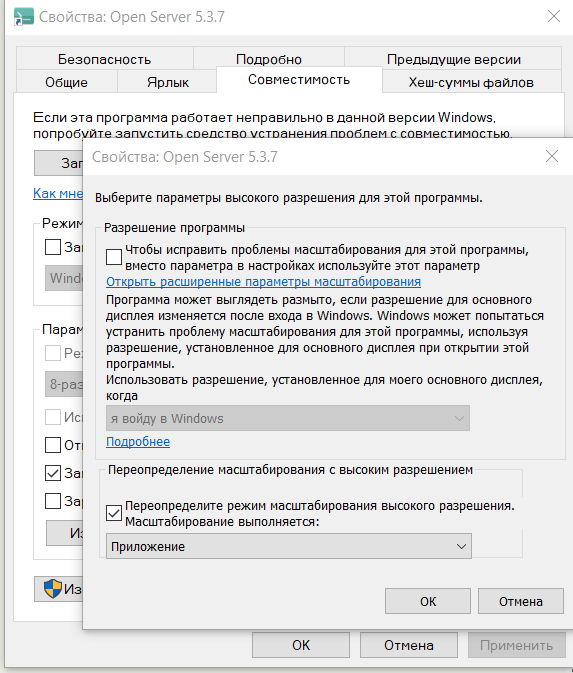This screenshot has height=673, width=573.
Task: Open the "Приложение" scaling dropdown
Action: 289,546
